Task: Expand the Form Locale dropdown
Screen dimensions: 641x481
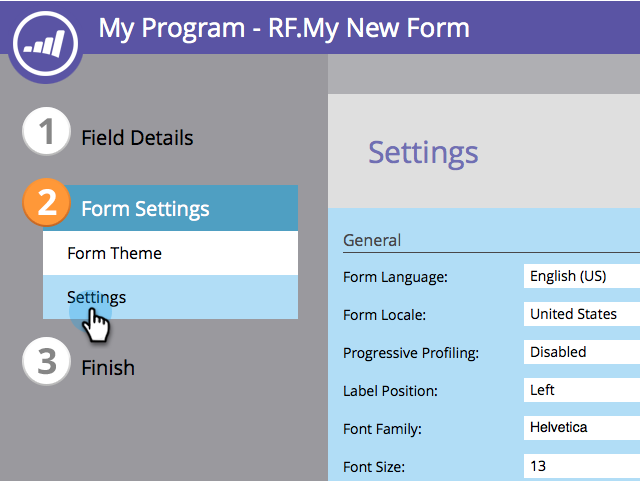Action: click(582, 314)
